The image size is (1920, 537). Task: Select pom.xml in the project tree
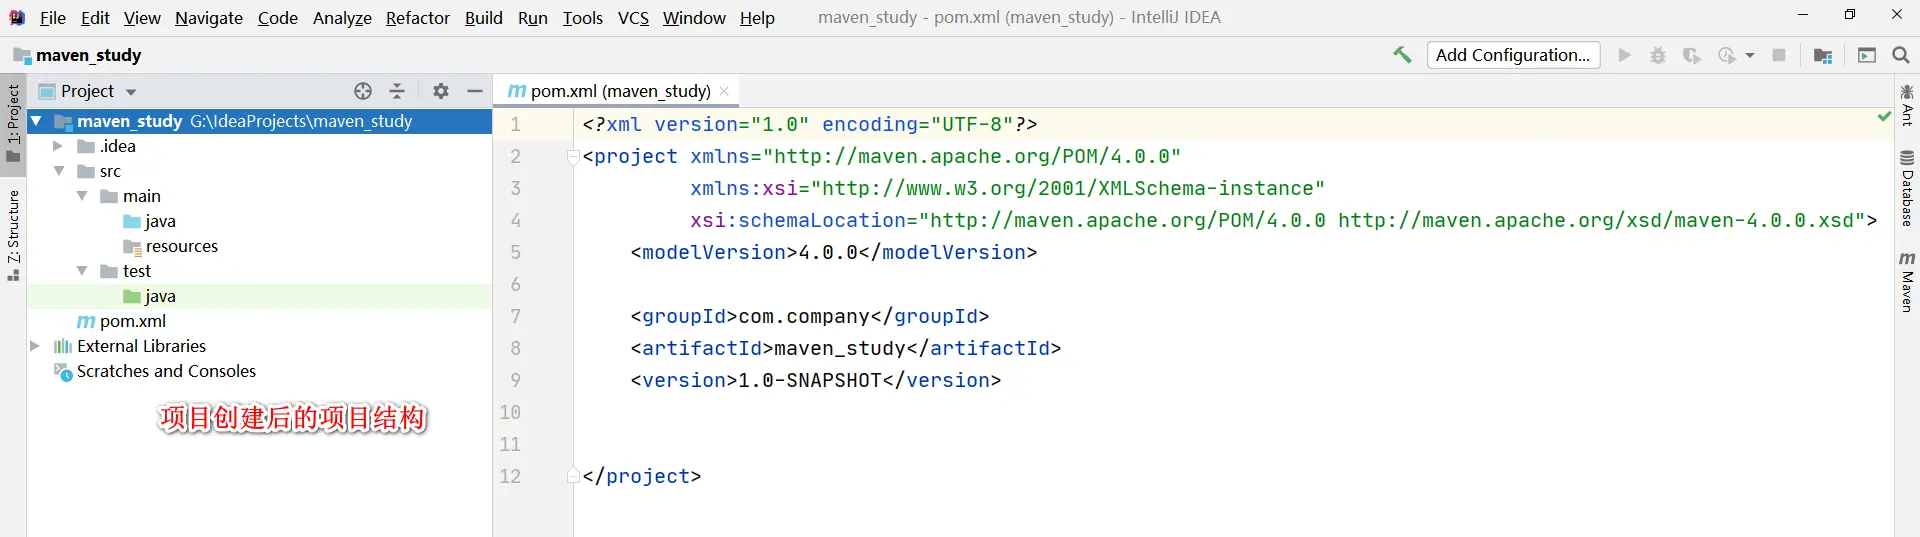coord(132,321)
